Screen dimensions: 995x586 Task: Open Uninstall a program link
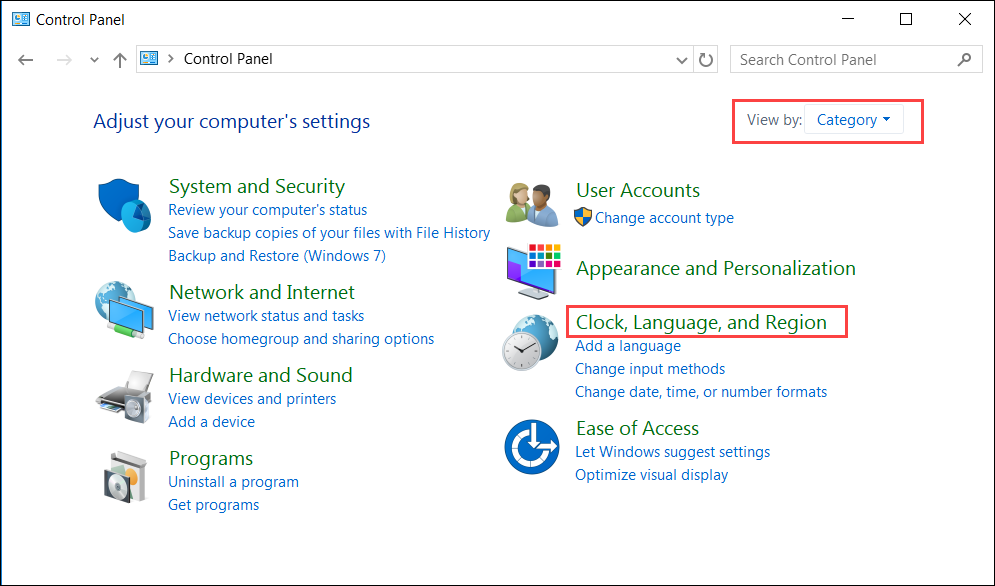click(x=233, y=482)
